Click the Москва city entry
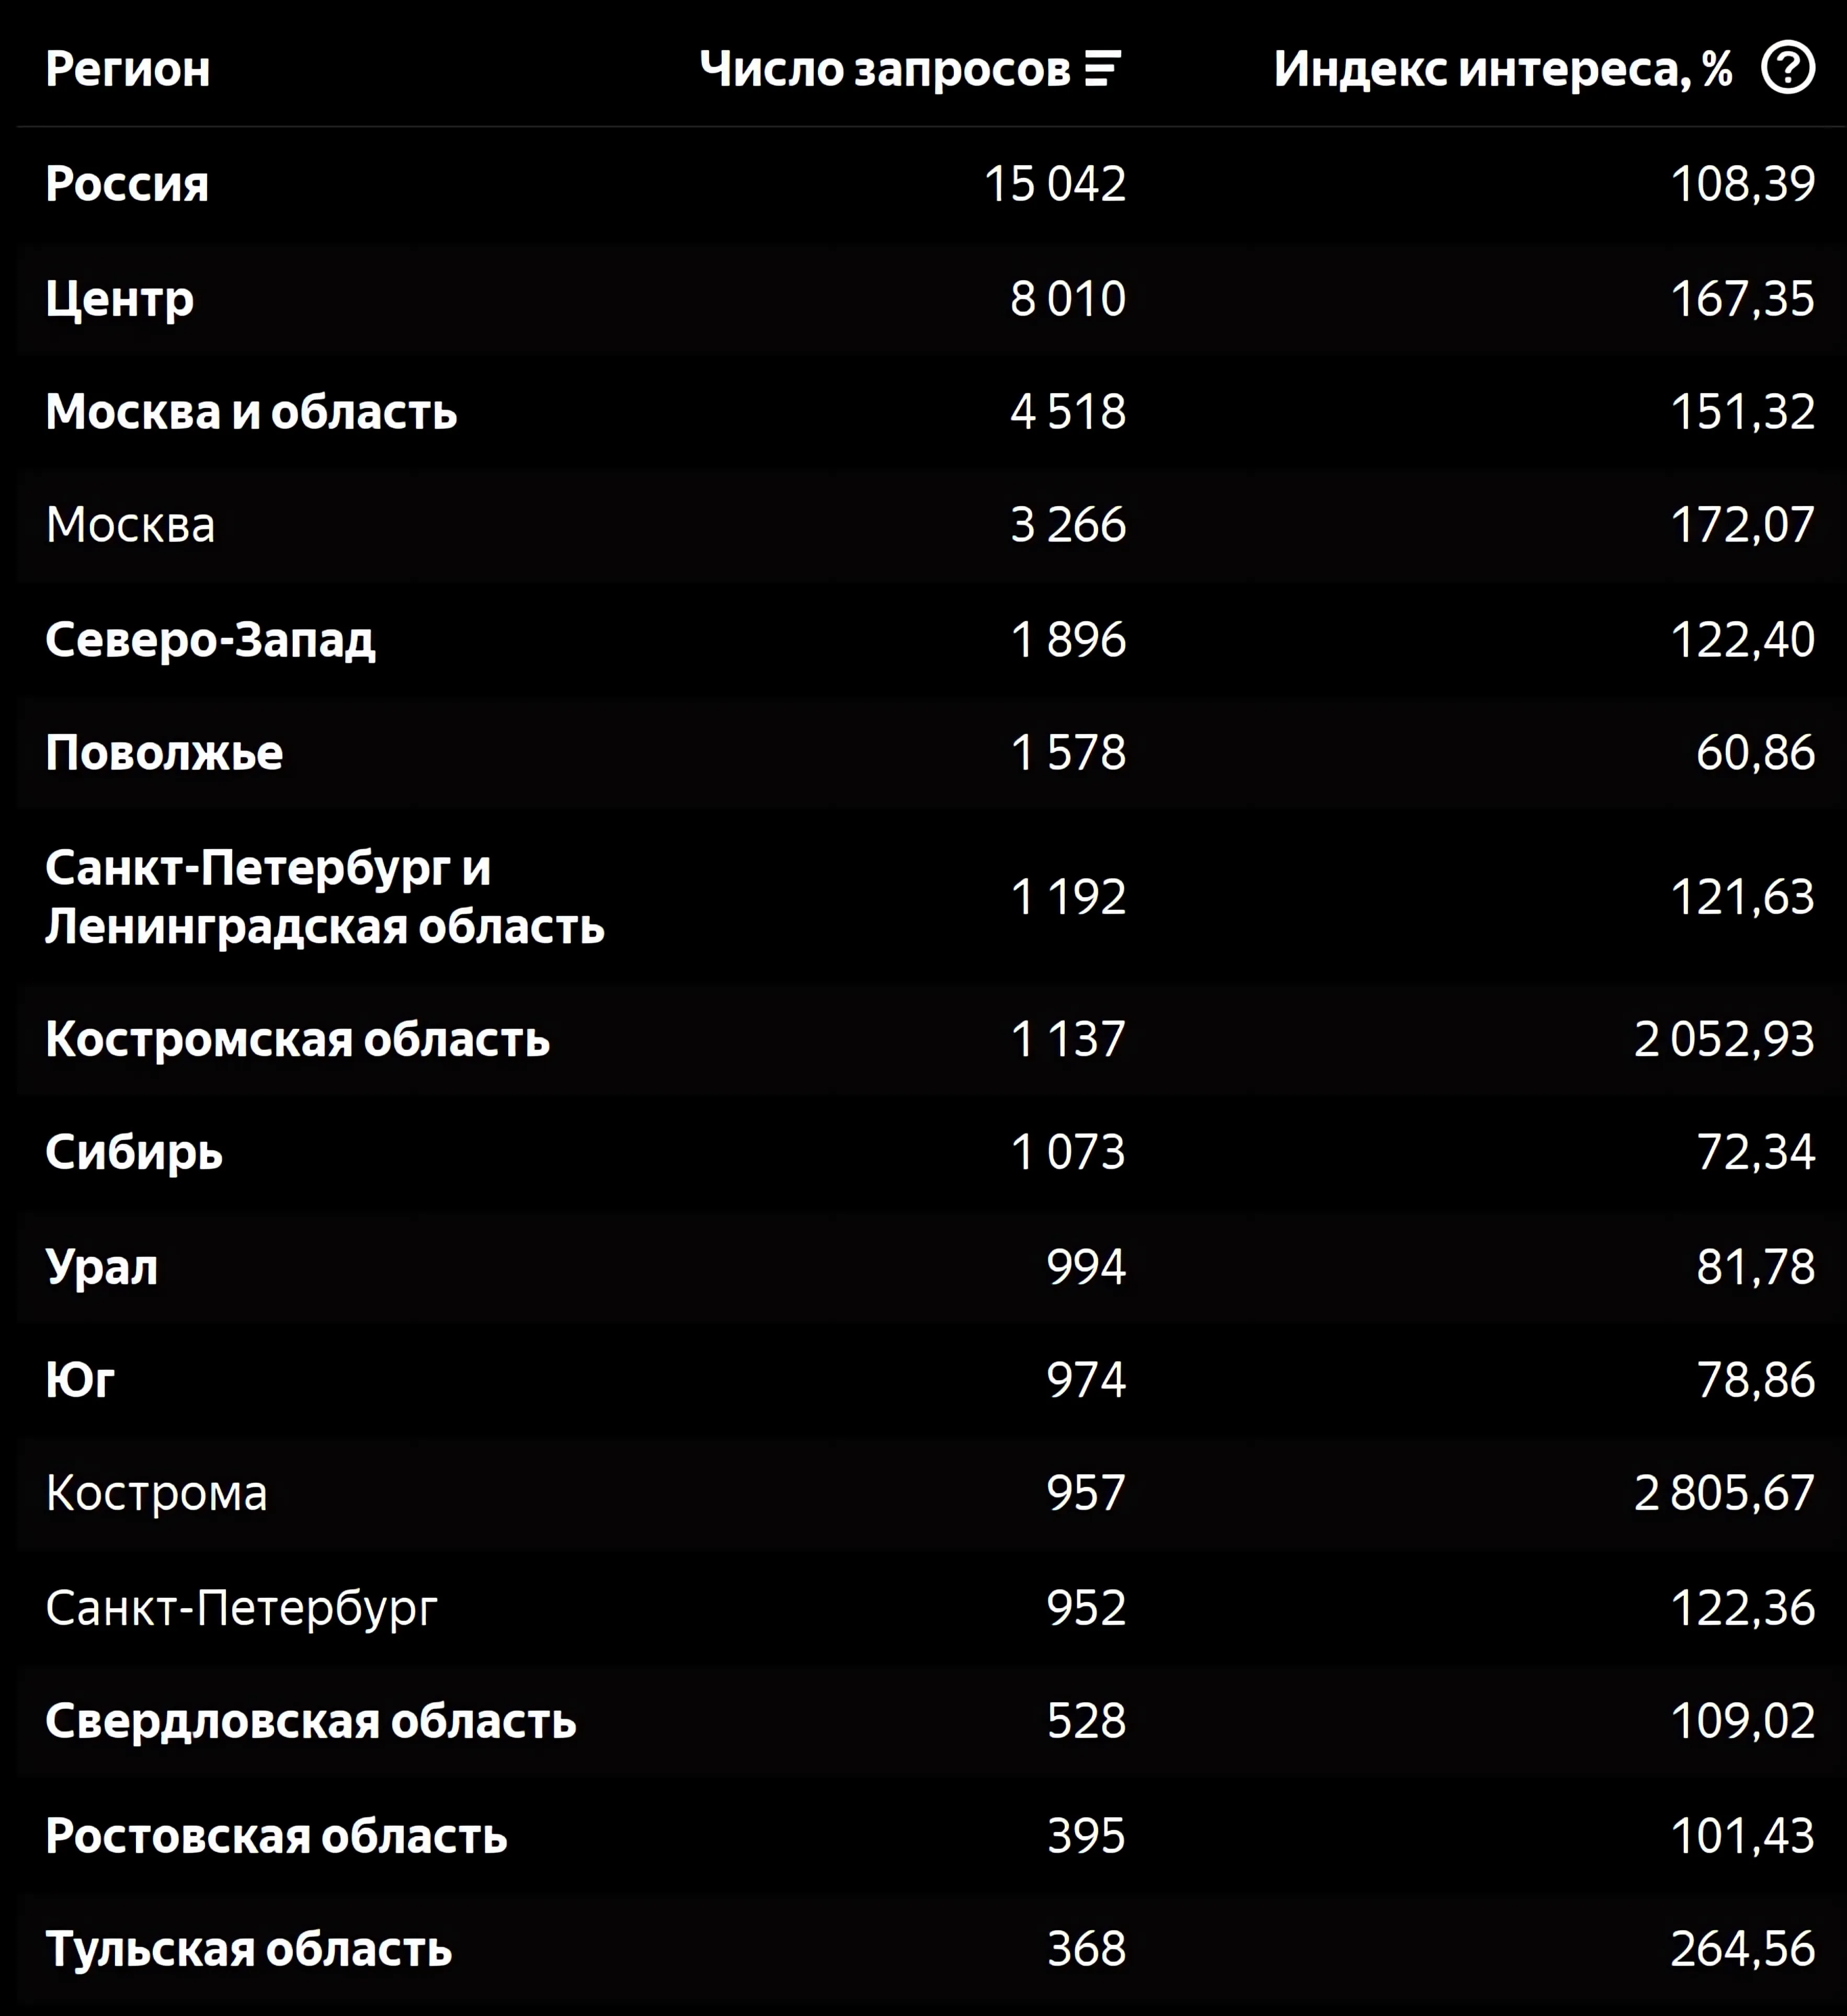The height and width of the screenshot is (2016, 1847). [x=130, y=525]
